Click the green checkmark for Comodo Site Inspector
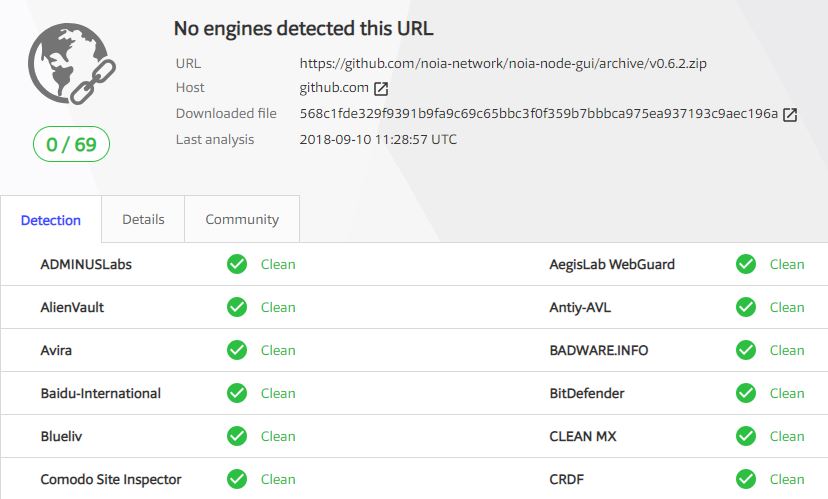 coord(237,479)
